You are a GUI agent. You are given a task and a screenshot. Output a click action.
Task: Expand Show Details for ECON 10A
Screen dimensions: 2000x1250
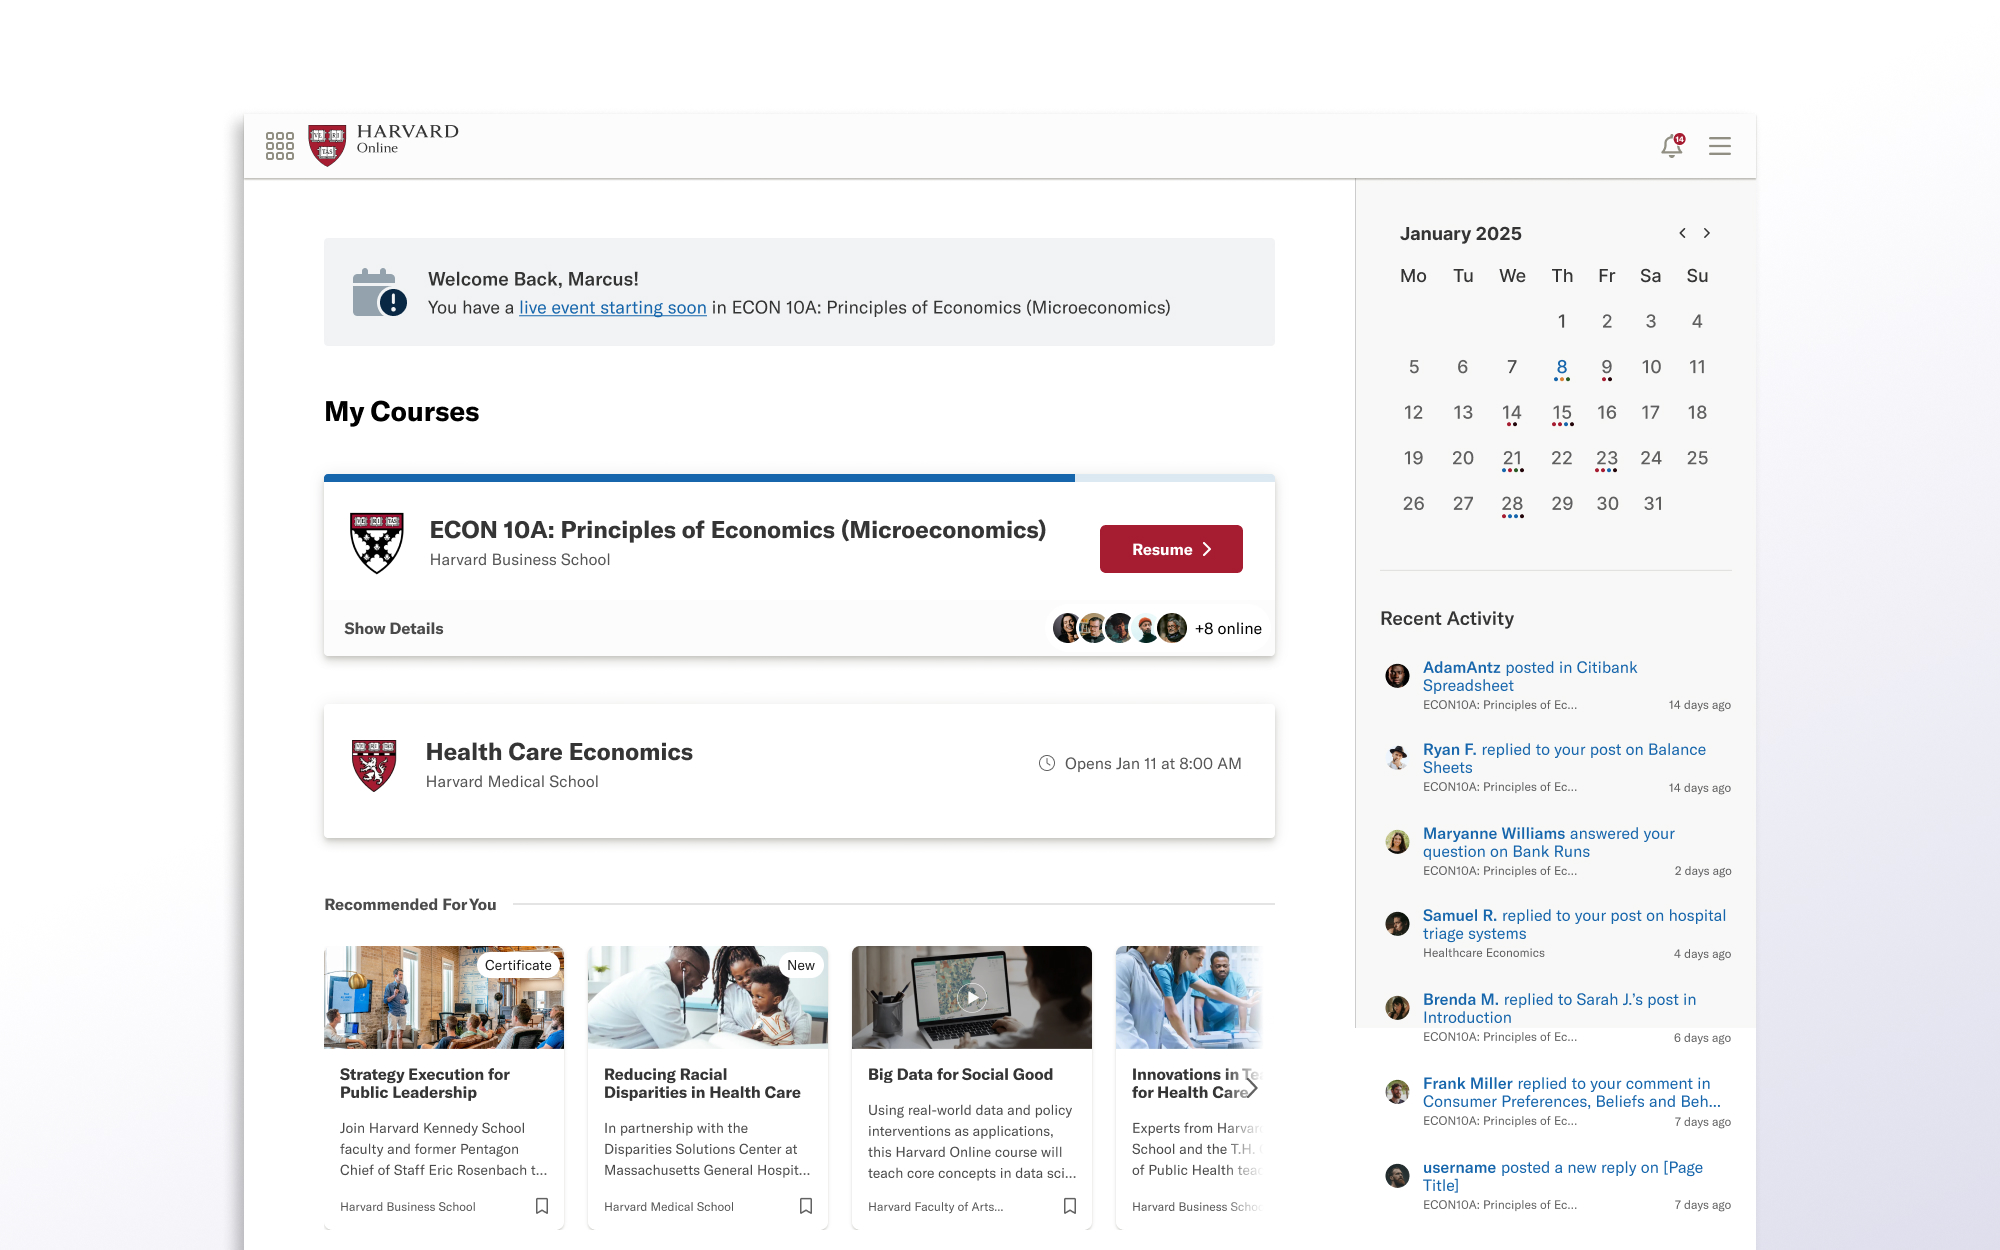394,628
